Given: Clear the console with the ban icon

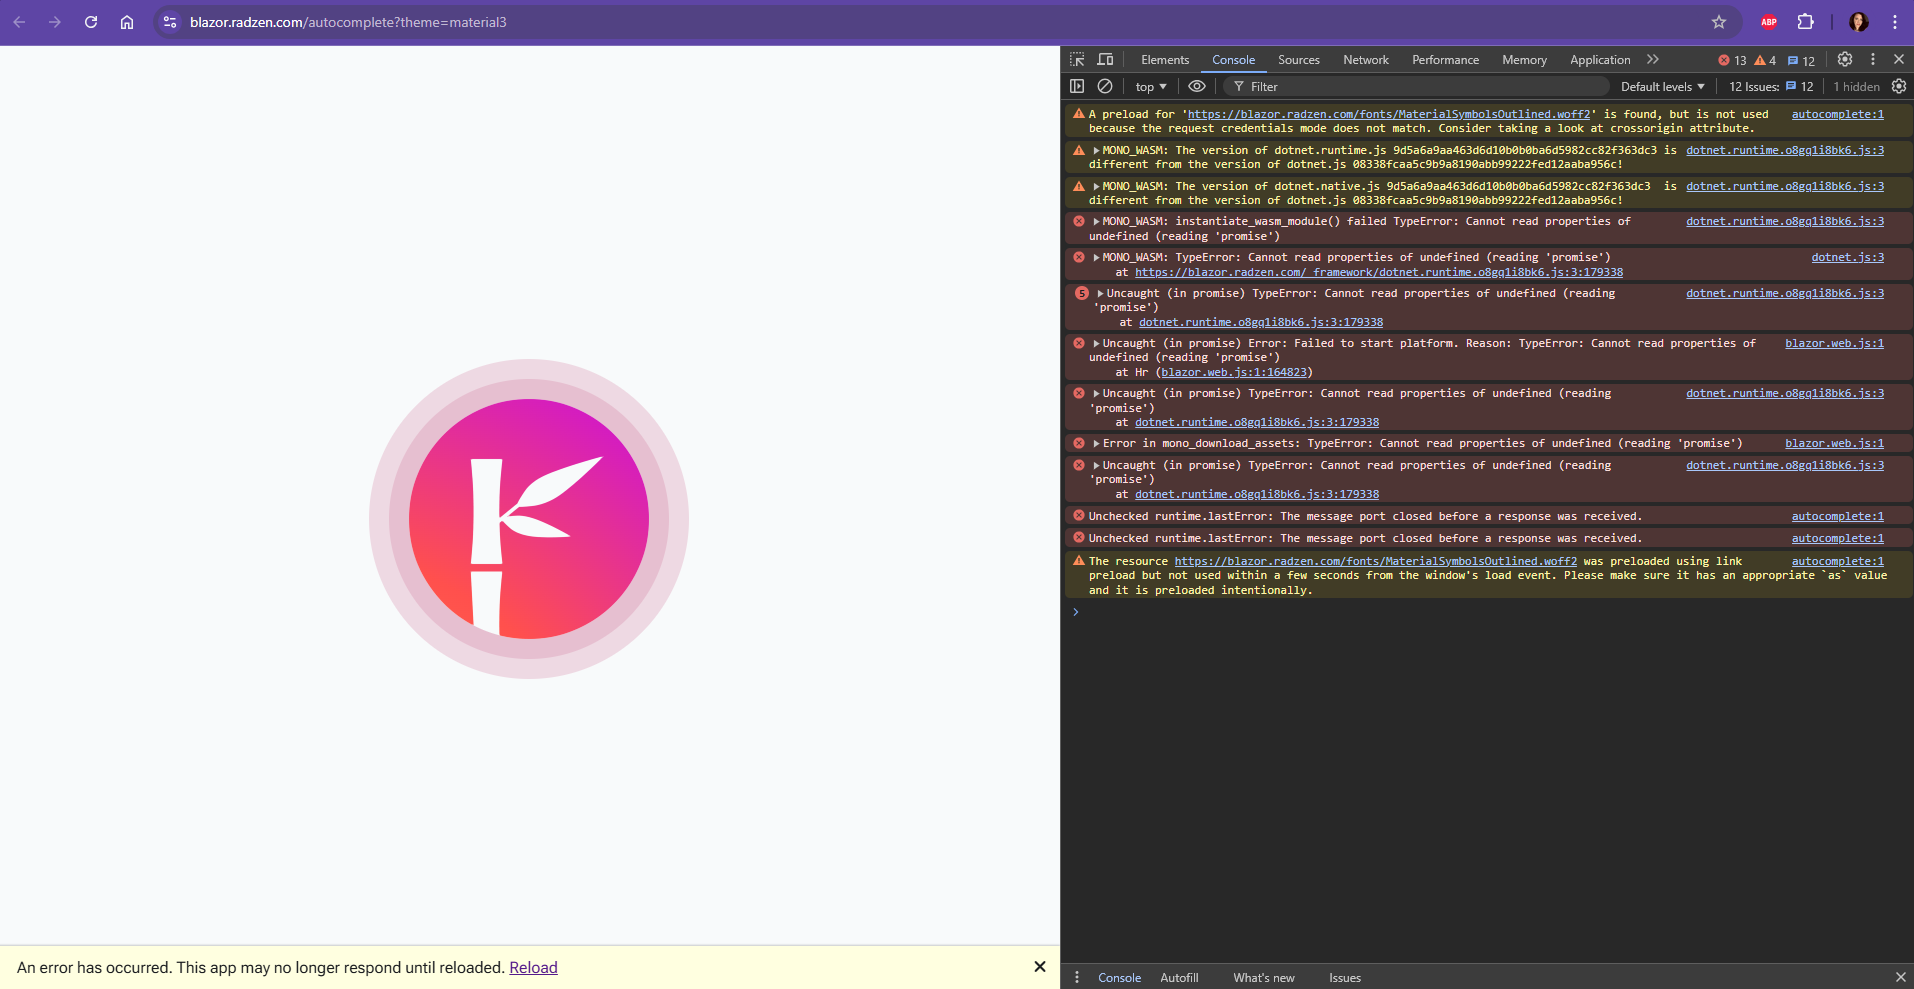Looking at the screenshot, I should (1105, 87).
